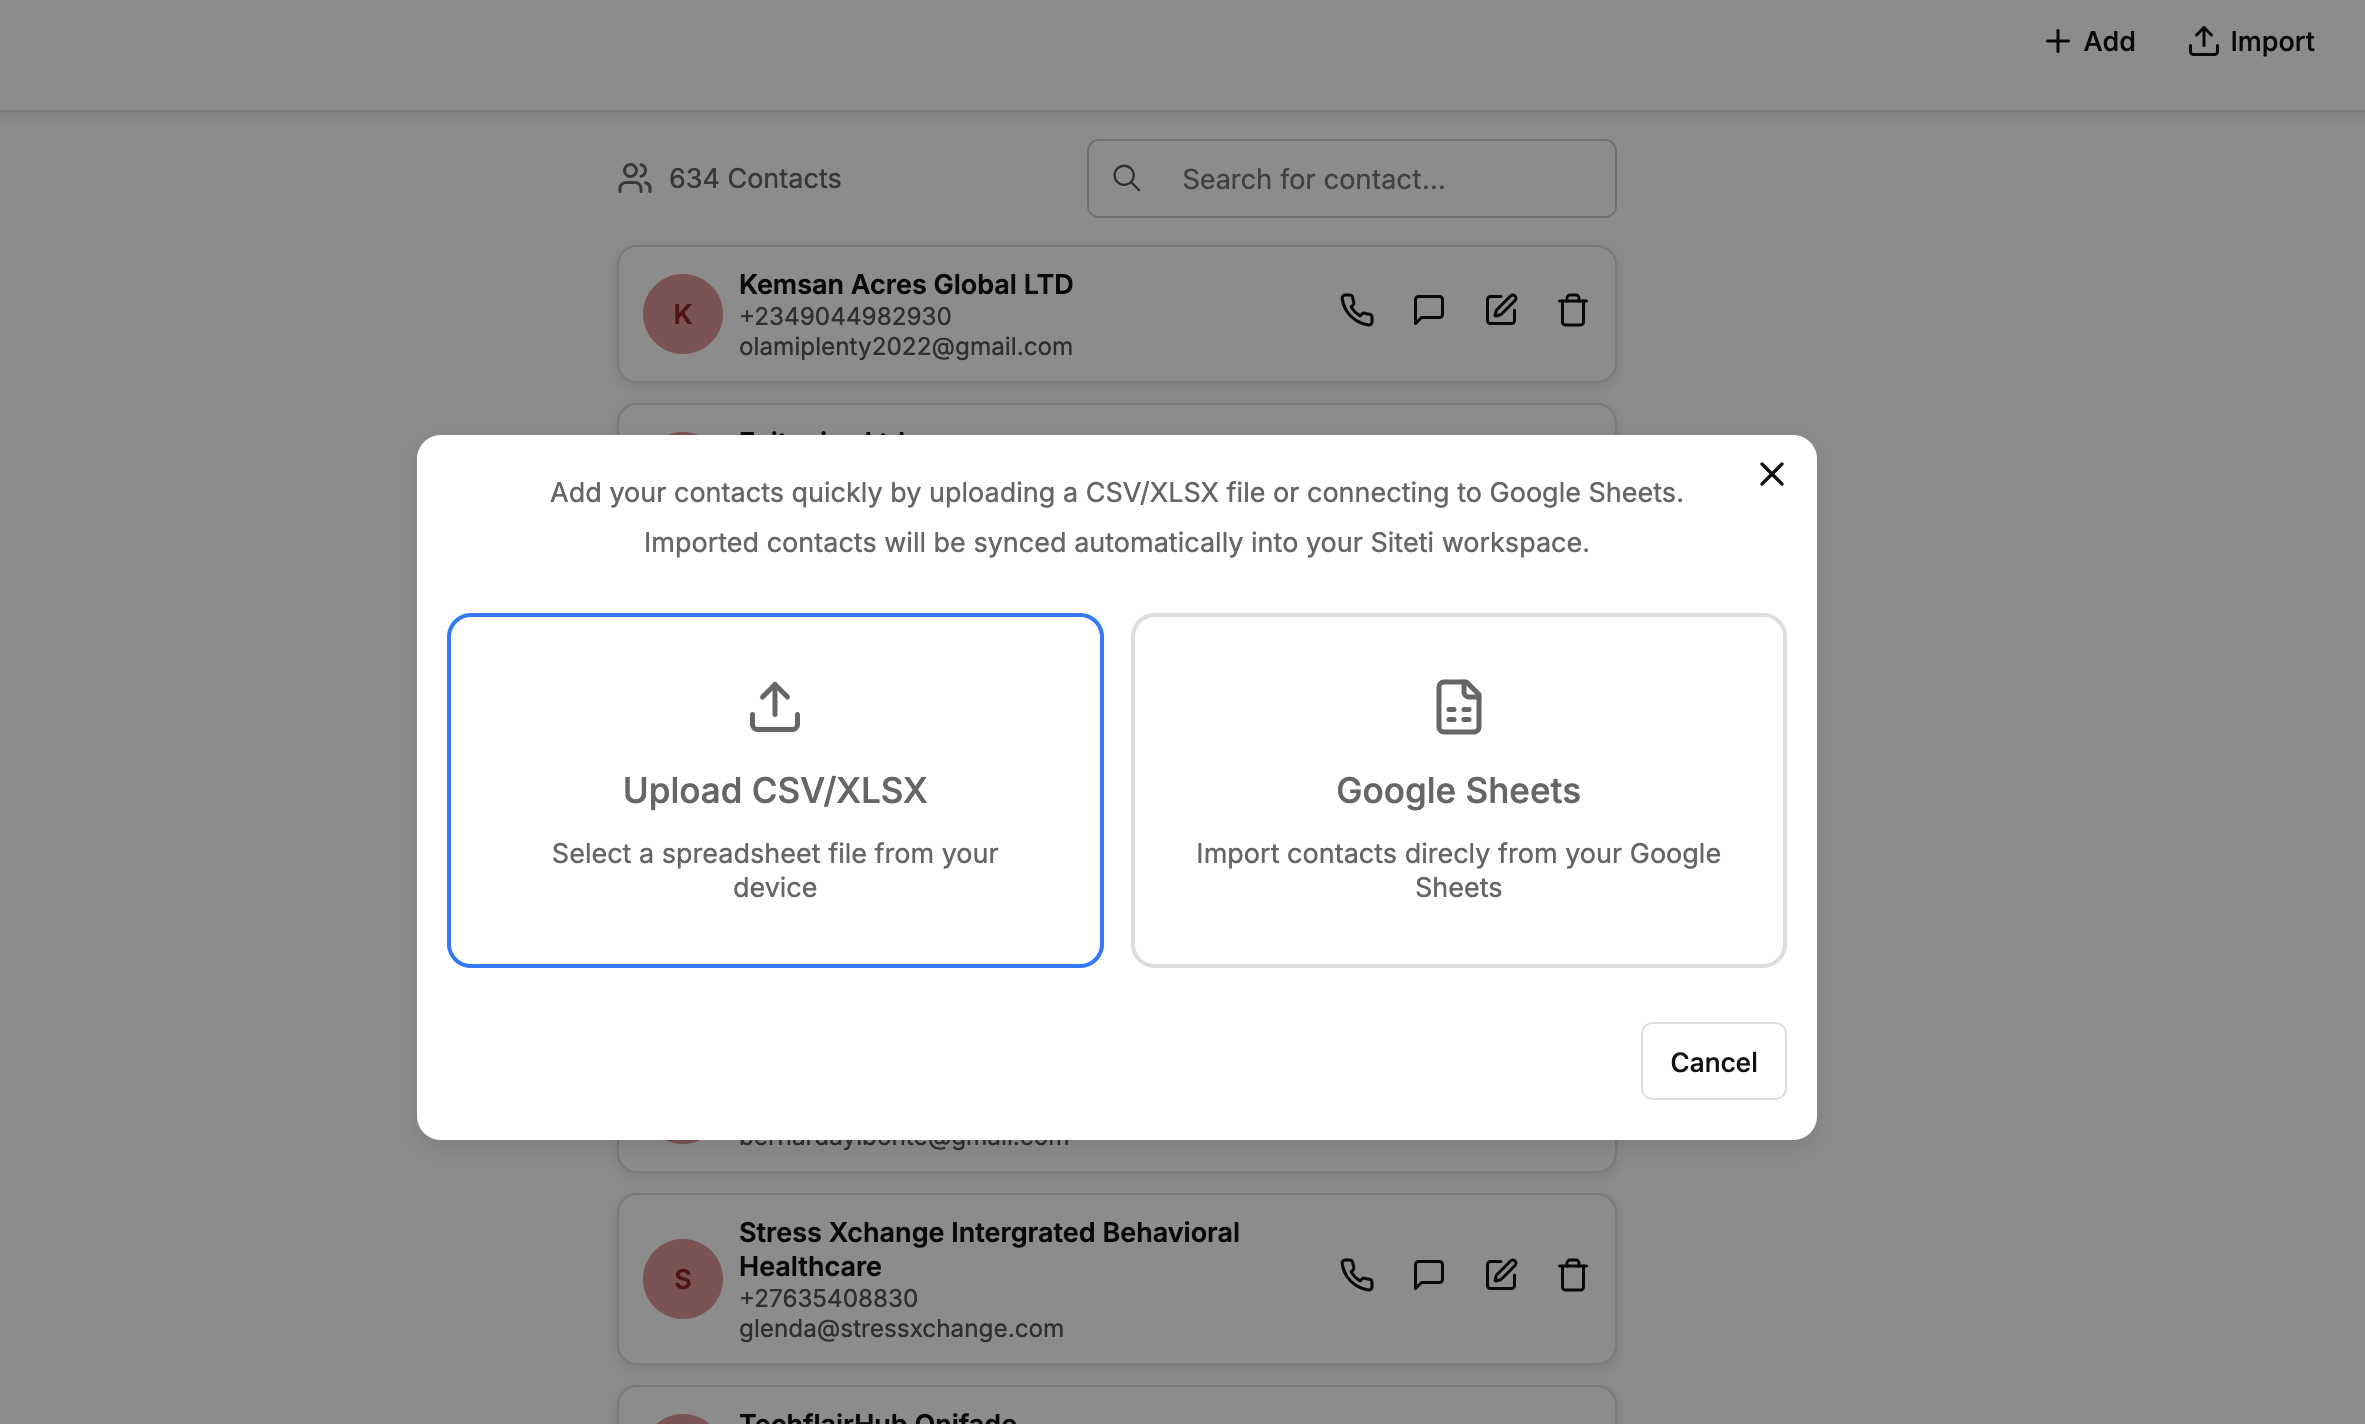Delete the Stress Xchange contact entry
Viewport: 2365px width, 1424px height.
[1572, 1276]
